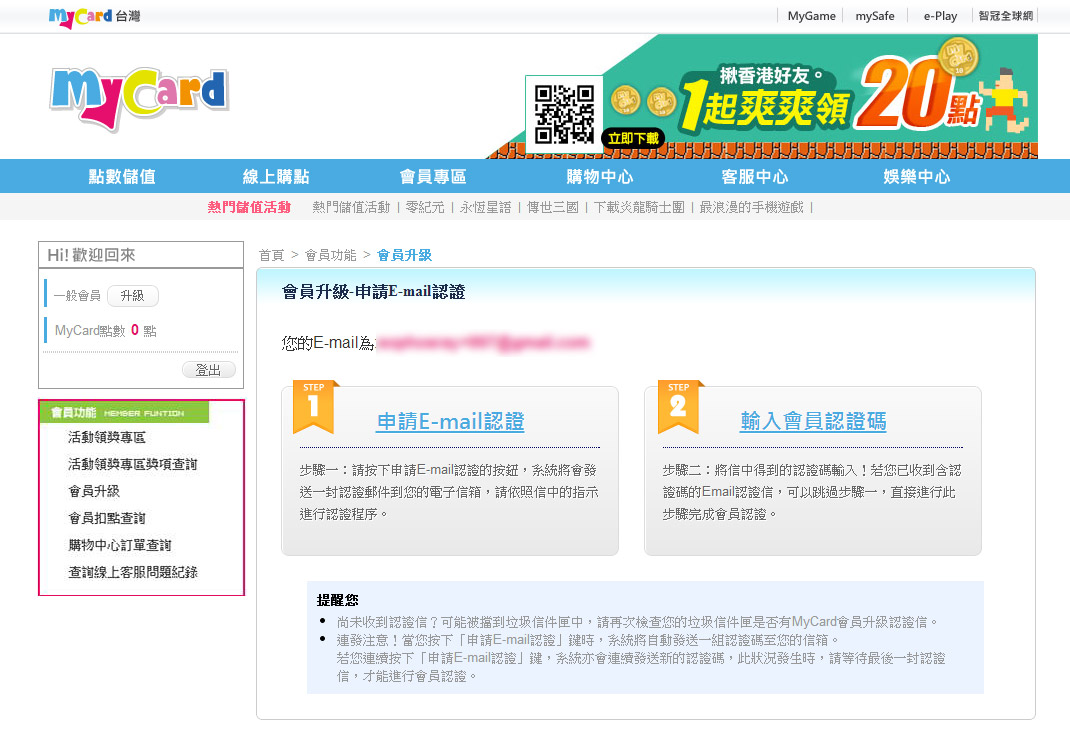Click the 提醒您 reminder heading

337,600
